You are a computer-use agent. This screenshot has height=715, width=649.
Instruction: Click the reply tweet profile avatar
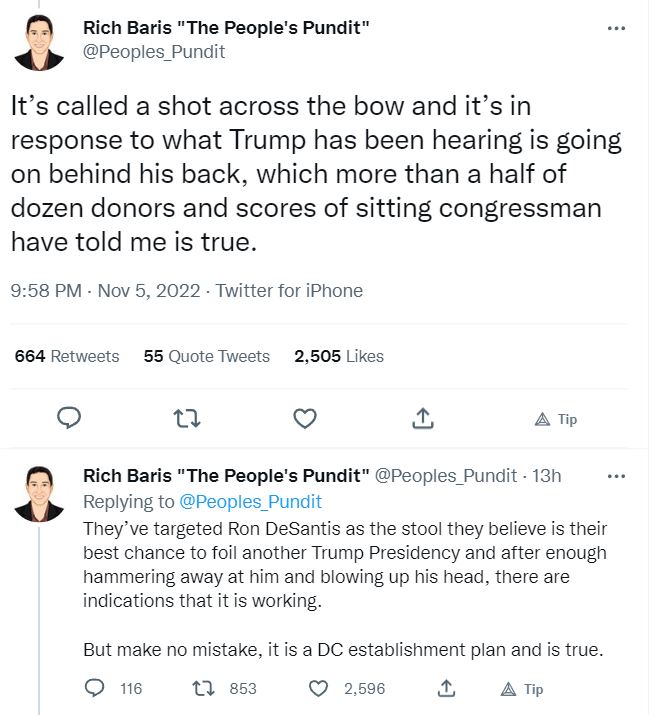(x=41, y=492)
